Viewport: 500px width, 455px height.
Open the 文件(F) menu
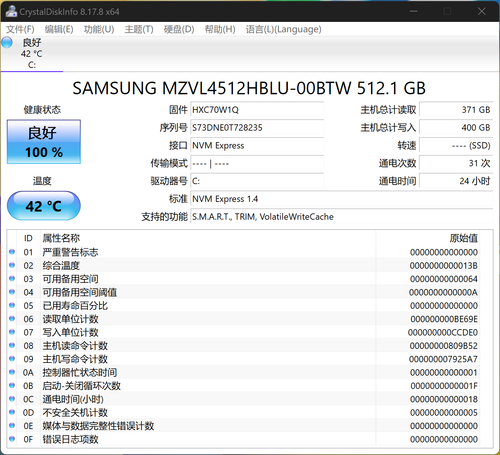[x=20, y=29]
